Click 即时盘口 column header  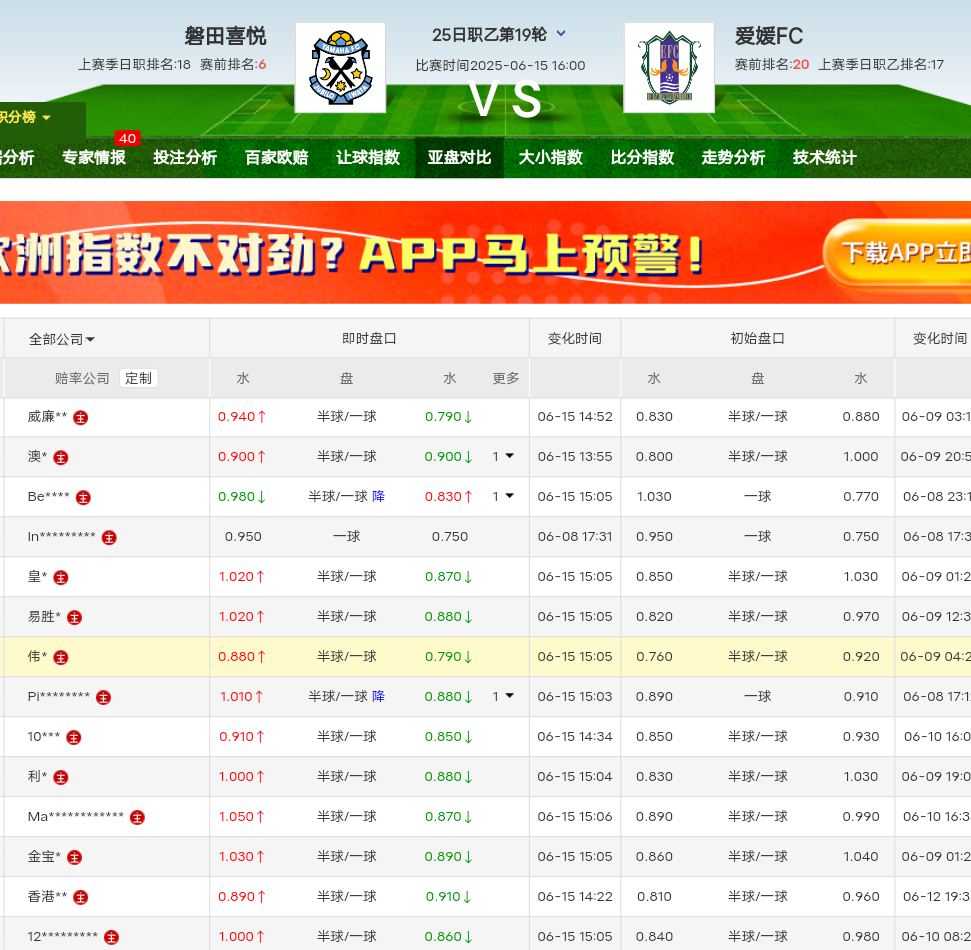click(369, 339)
